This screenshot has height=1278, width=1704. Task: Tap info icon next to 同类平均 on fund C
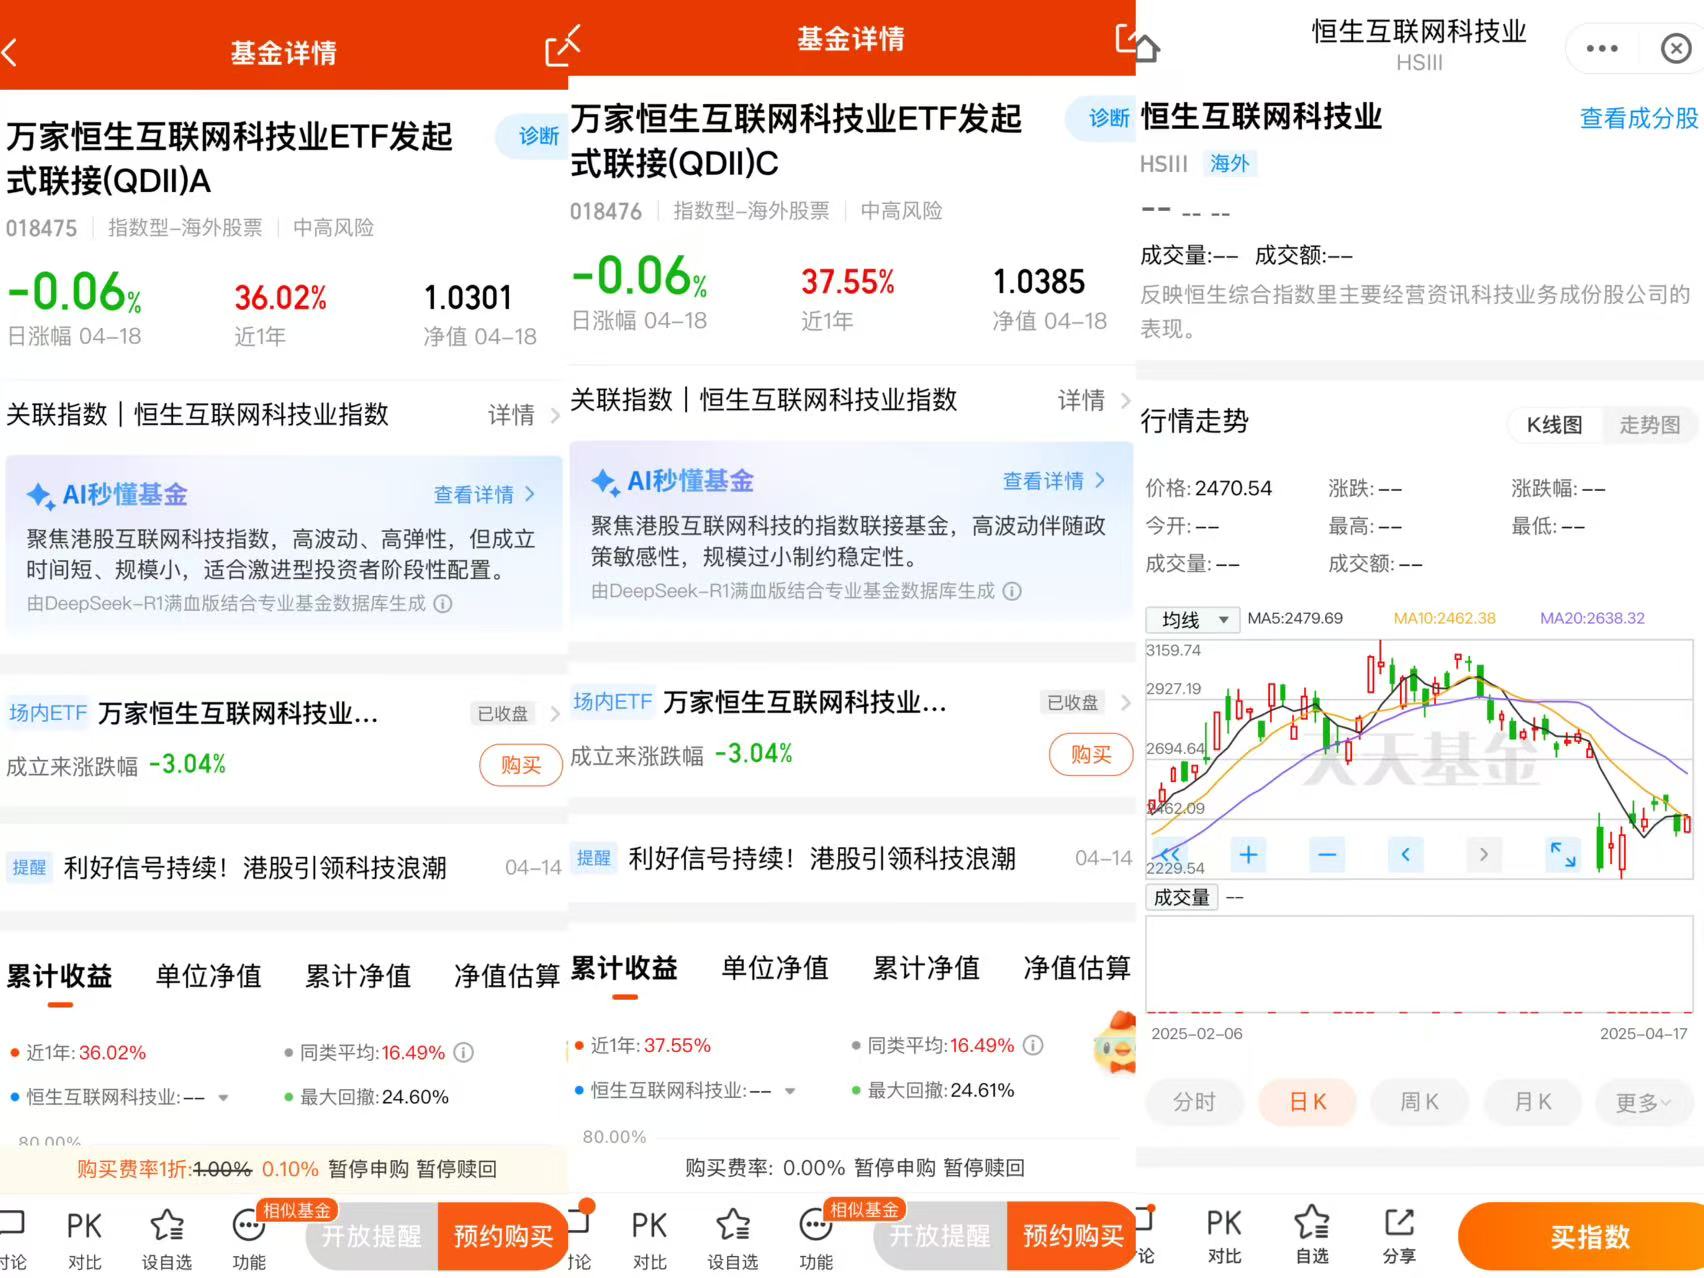click(1034, 1045)
